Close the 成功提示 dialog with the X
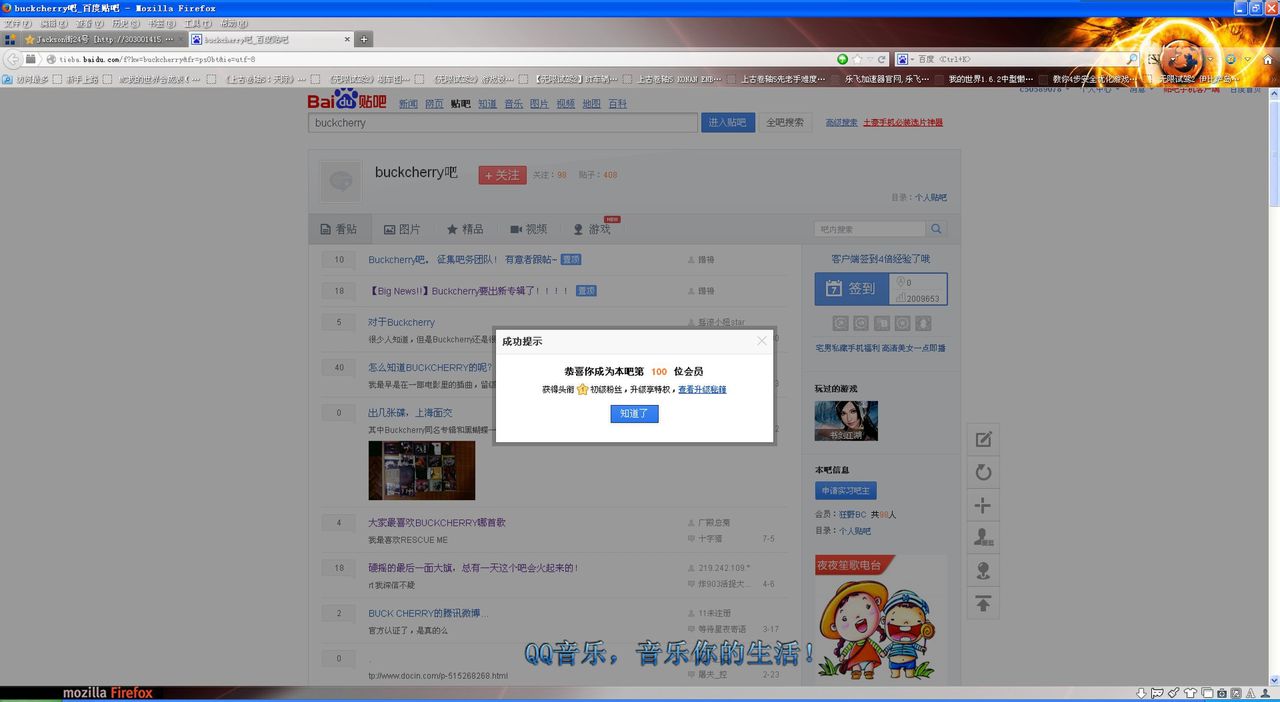The width and height of the screenshot is (1280, 702). (762, 341)
